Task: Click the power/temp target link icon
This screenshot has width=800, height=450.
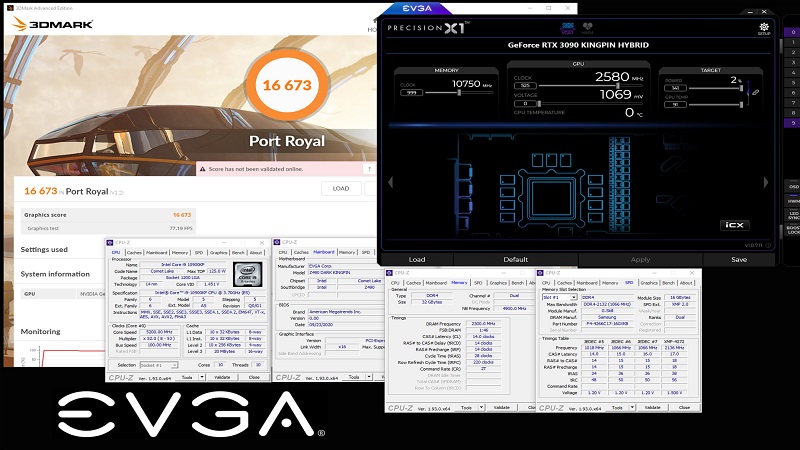Action: (x=756, y=92)
